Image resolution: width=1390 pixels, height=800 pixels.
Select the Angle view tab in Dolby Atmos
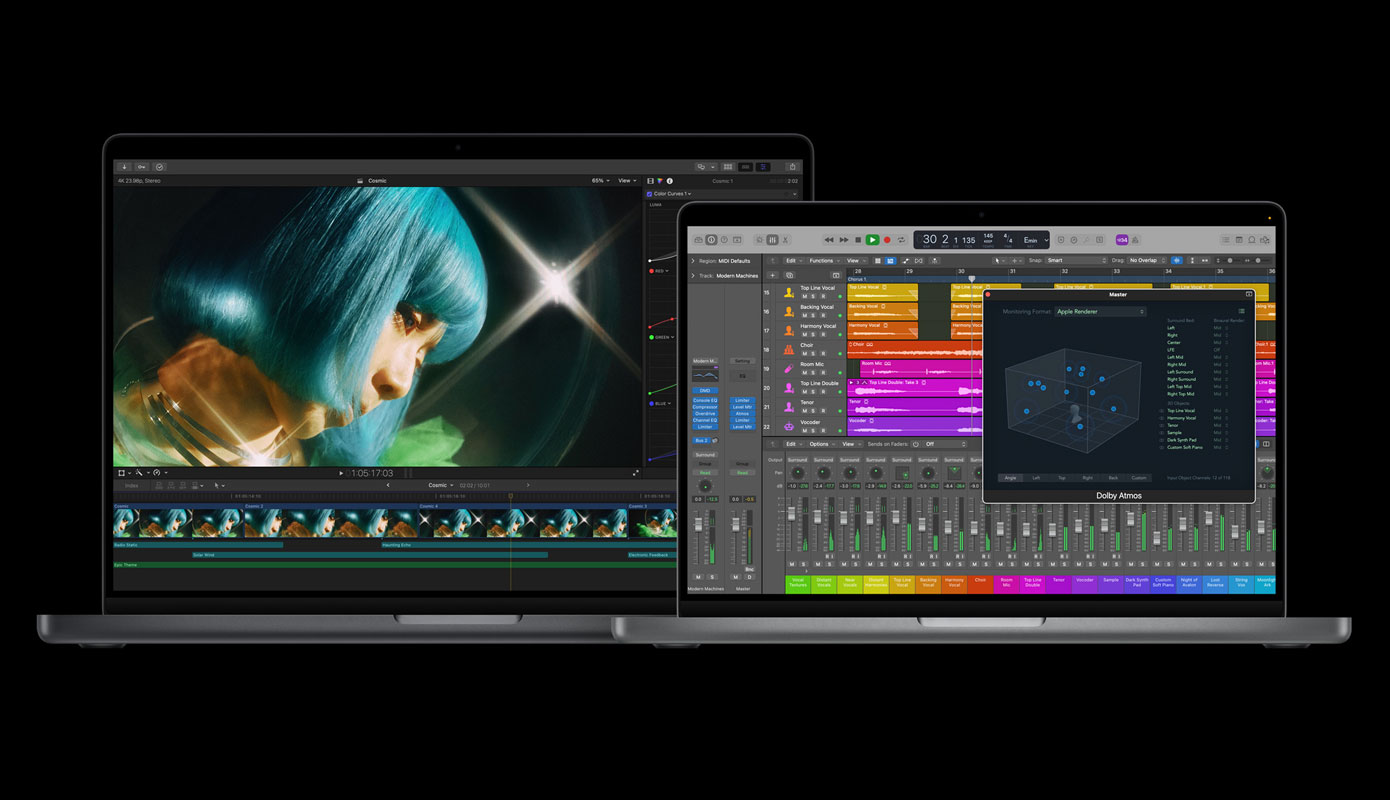pyautogui.click(x=1010, y=478)
